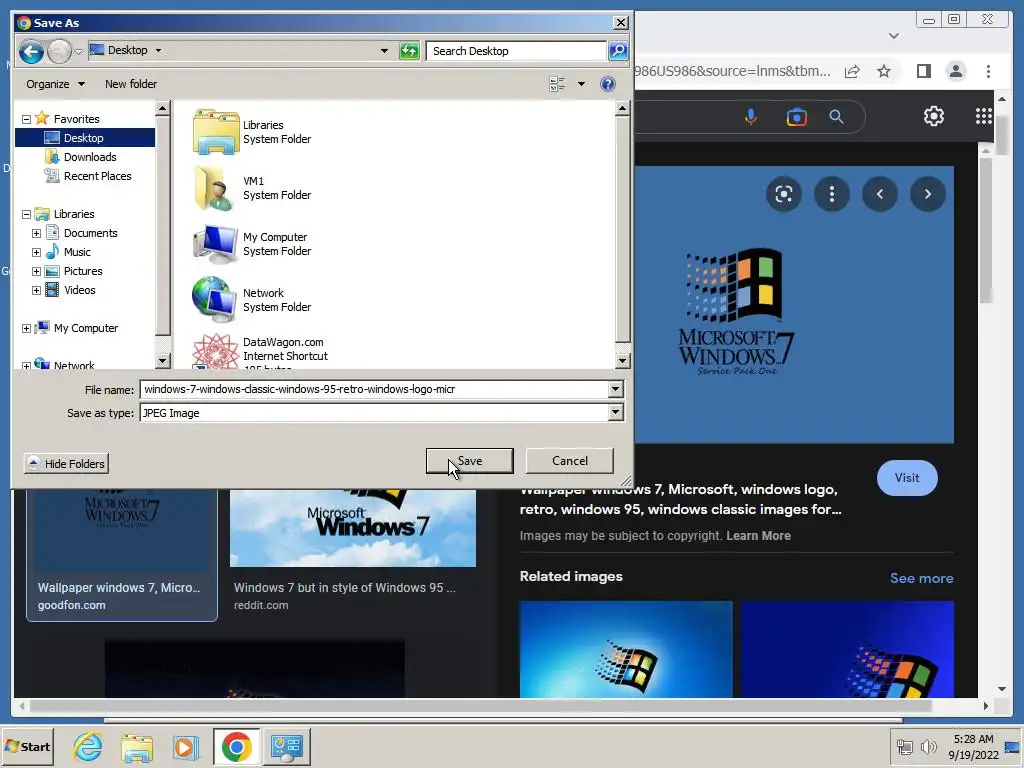
Task: Select Desktop in Favorites
Action: tap(84, 138)
